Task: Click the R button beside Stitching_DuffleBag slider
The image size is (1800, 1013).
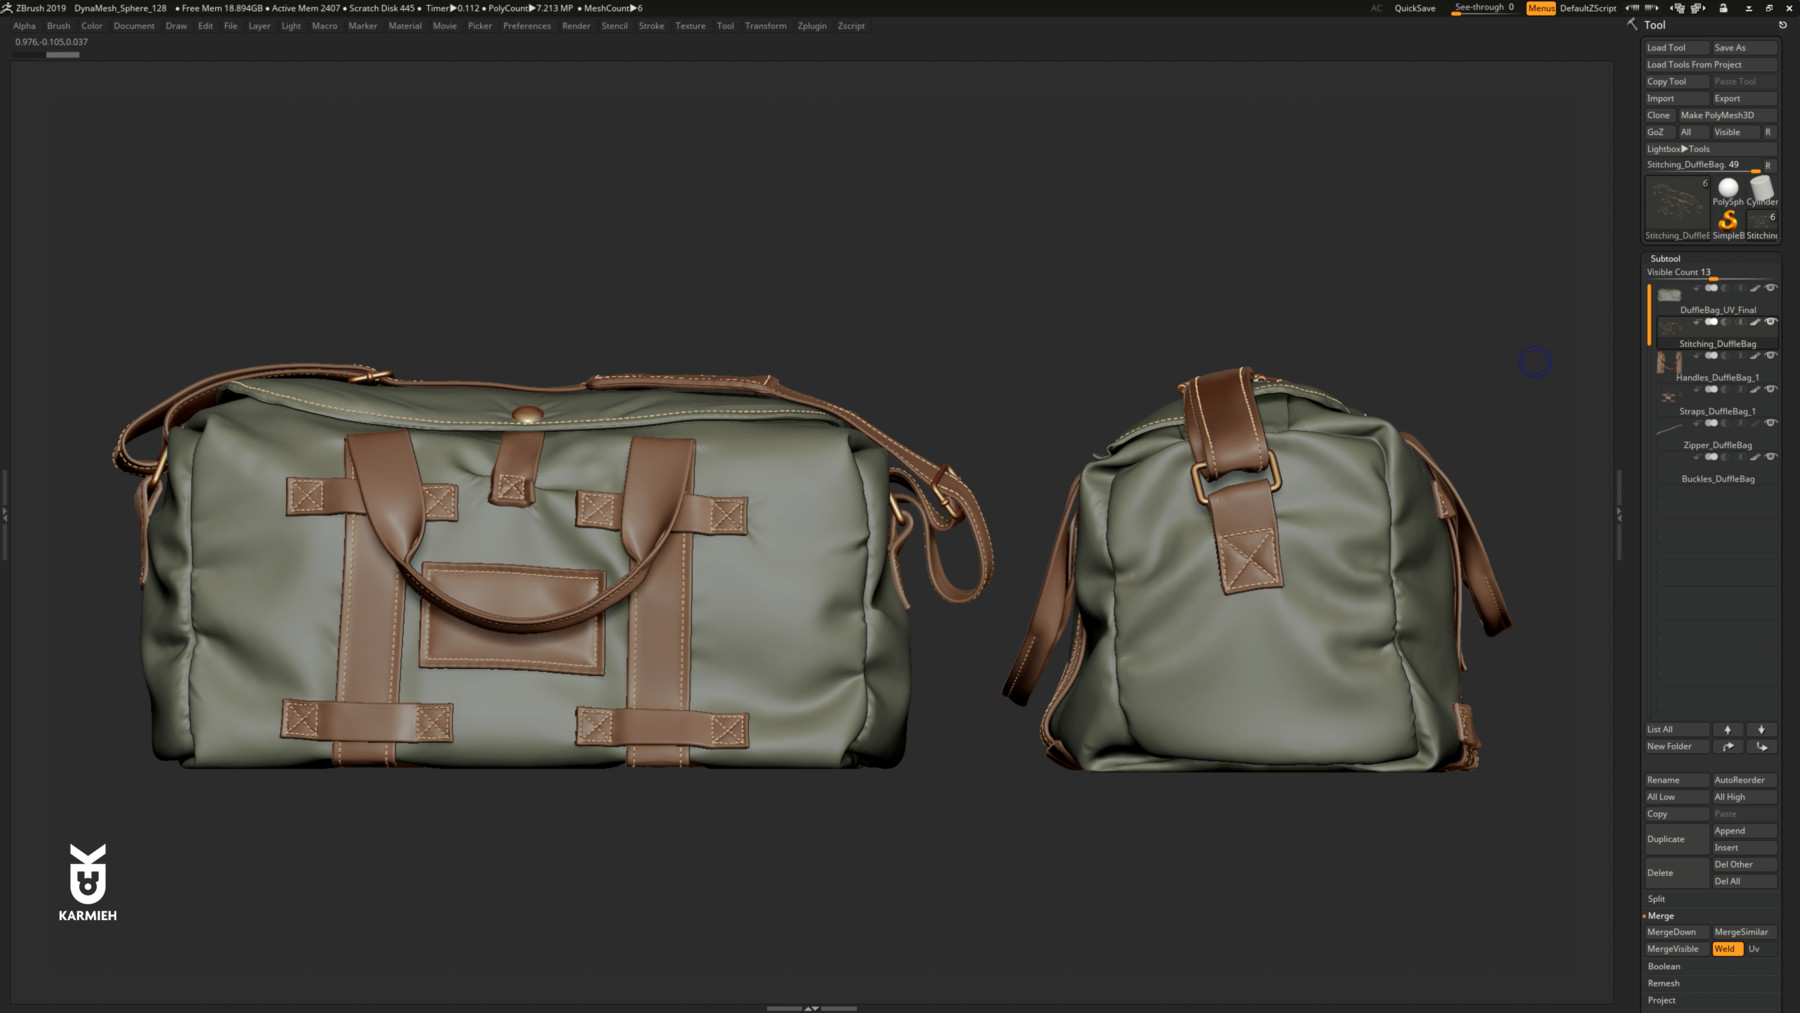Action: coord(1768,165)
